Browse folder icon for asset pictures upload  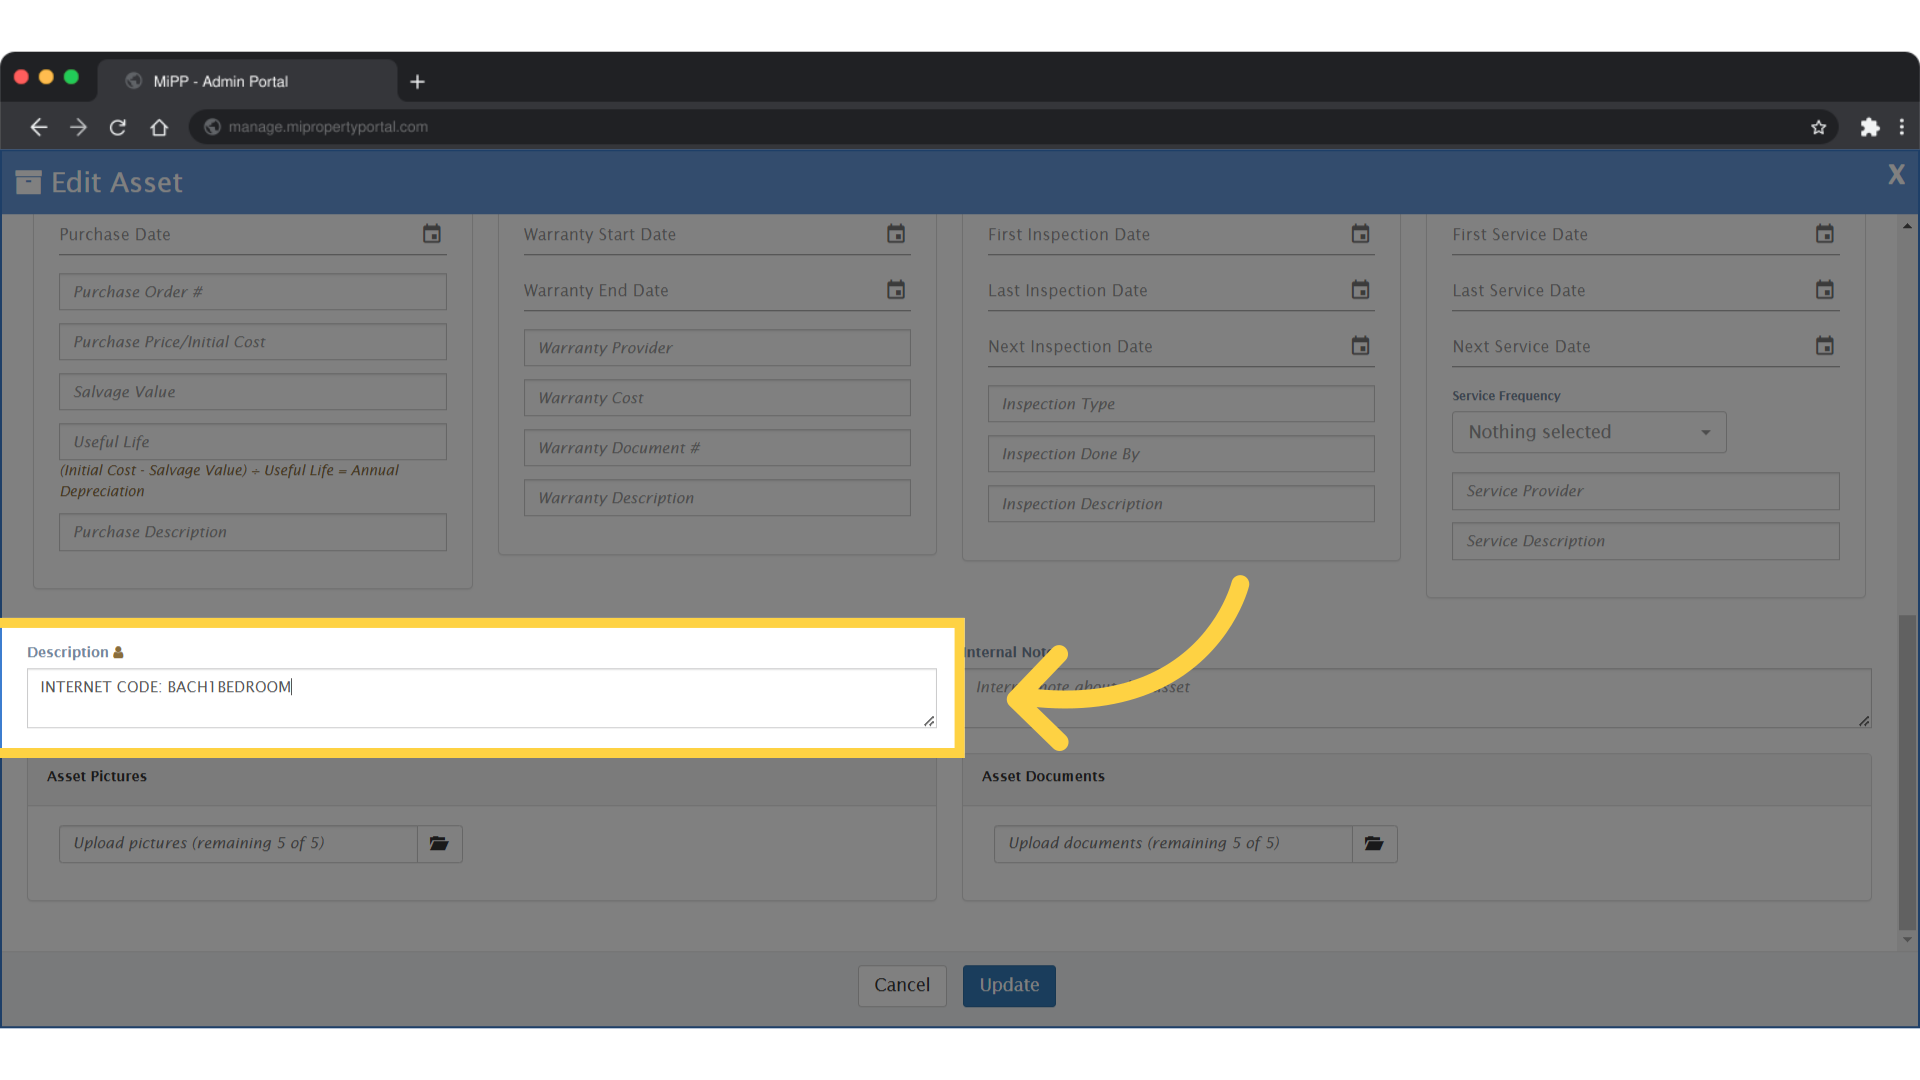point(439,843)
